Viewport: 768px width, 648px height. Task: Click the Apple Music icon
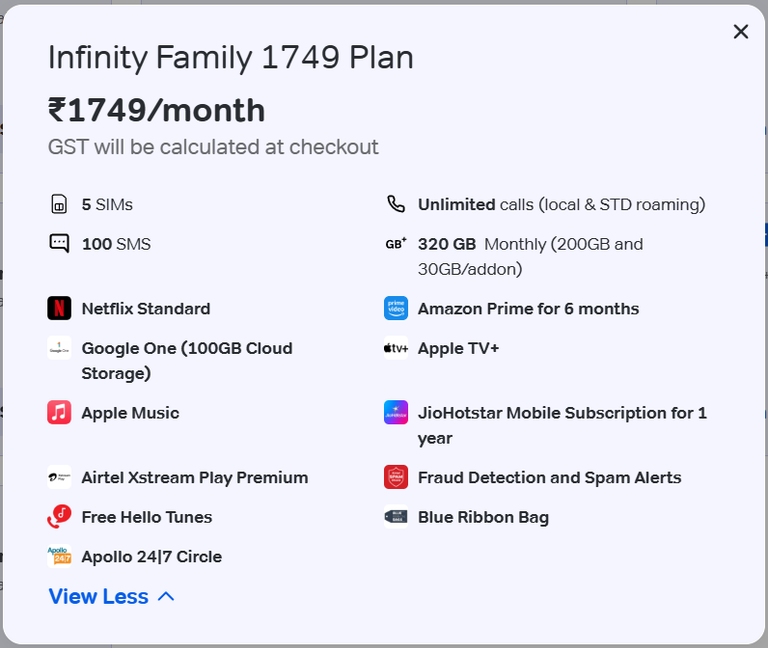[59, 412]
